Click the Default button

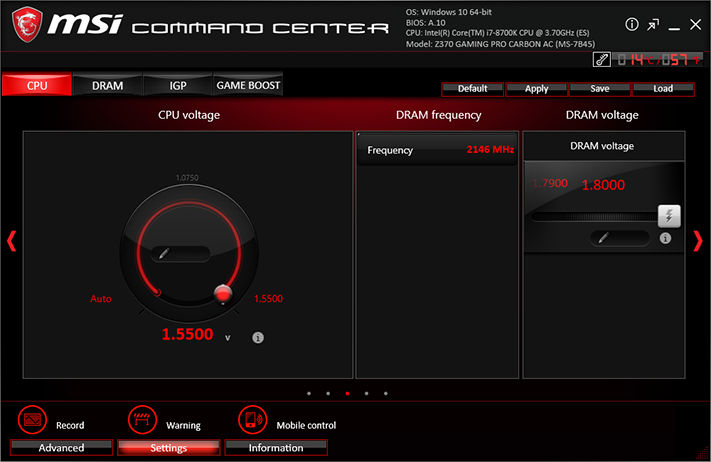472,89
